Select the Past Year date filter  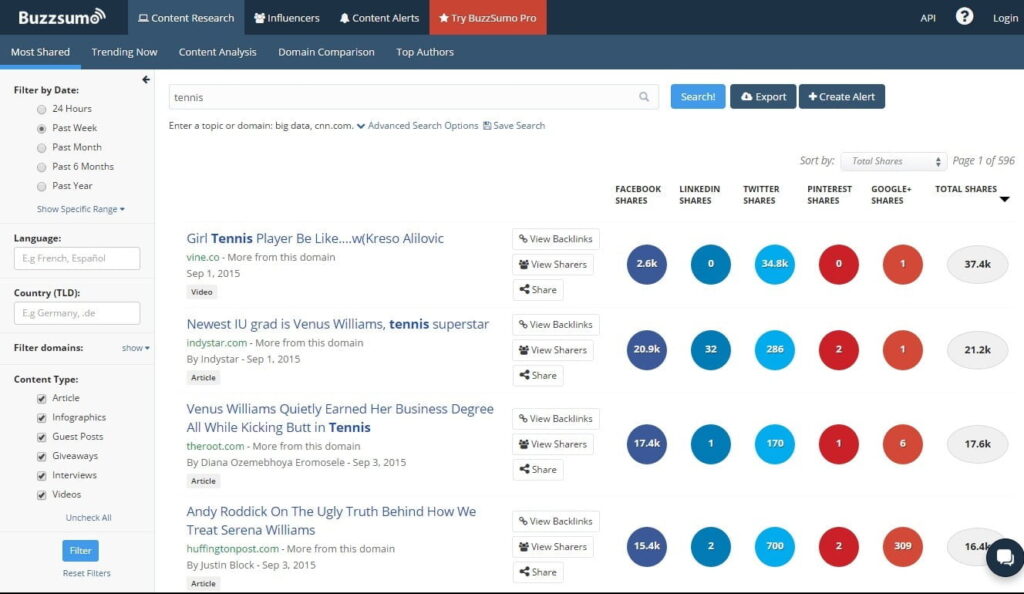pos(42,186)
